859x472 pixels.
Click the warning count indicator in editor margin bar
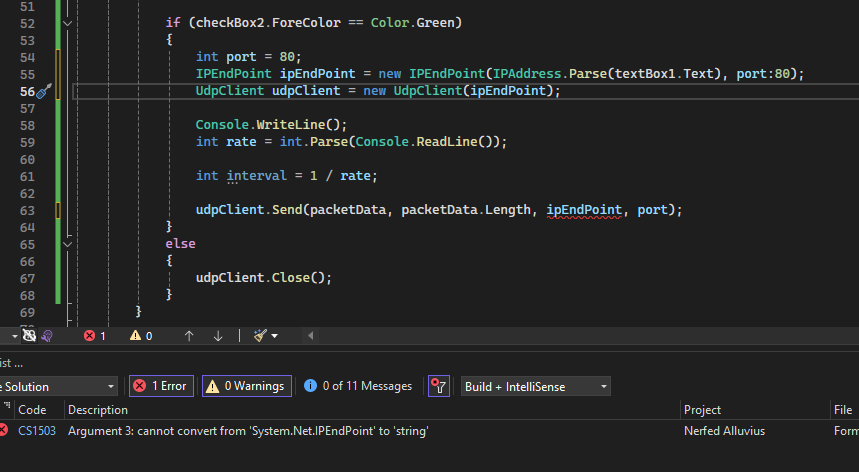click(141, 336)
